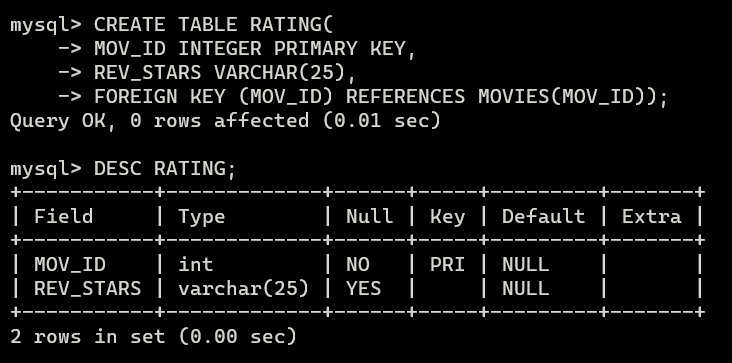Click the Default column header

543,216
